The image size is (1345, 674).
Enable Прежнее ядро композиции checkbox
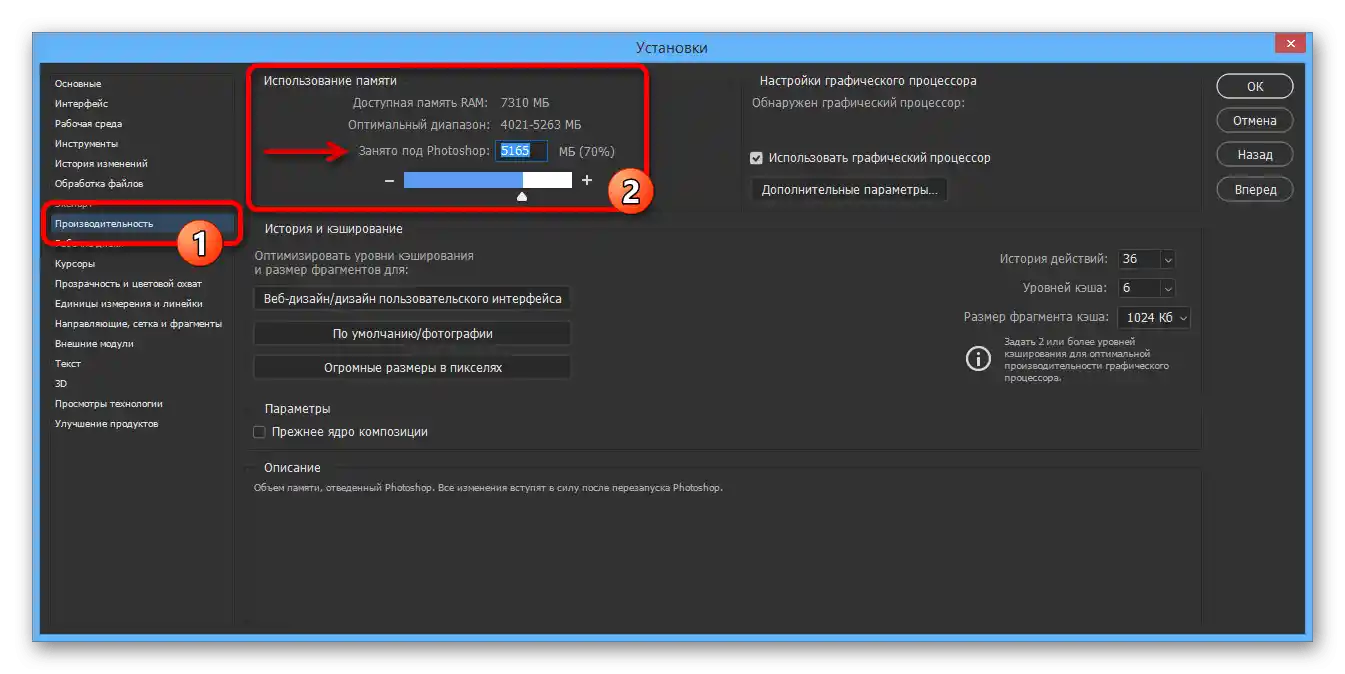click(259, 432)
